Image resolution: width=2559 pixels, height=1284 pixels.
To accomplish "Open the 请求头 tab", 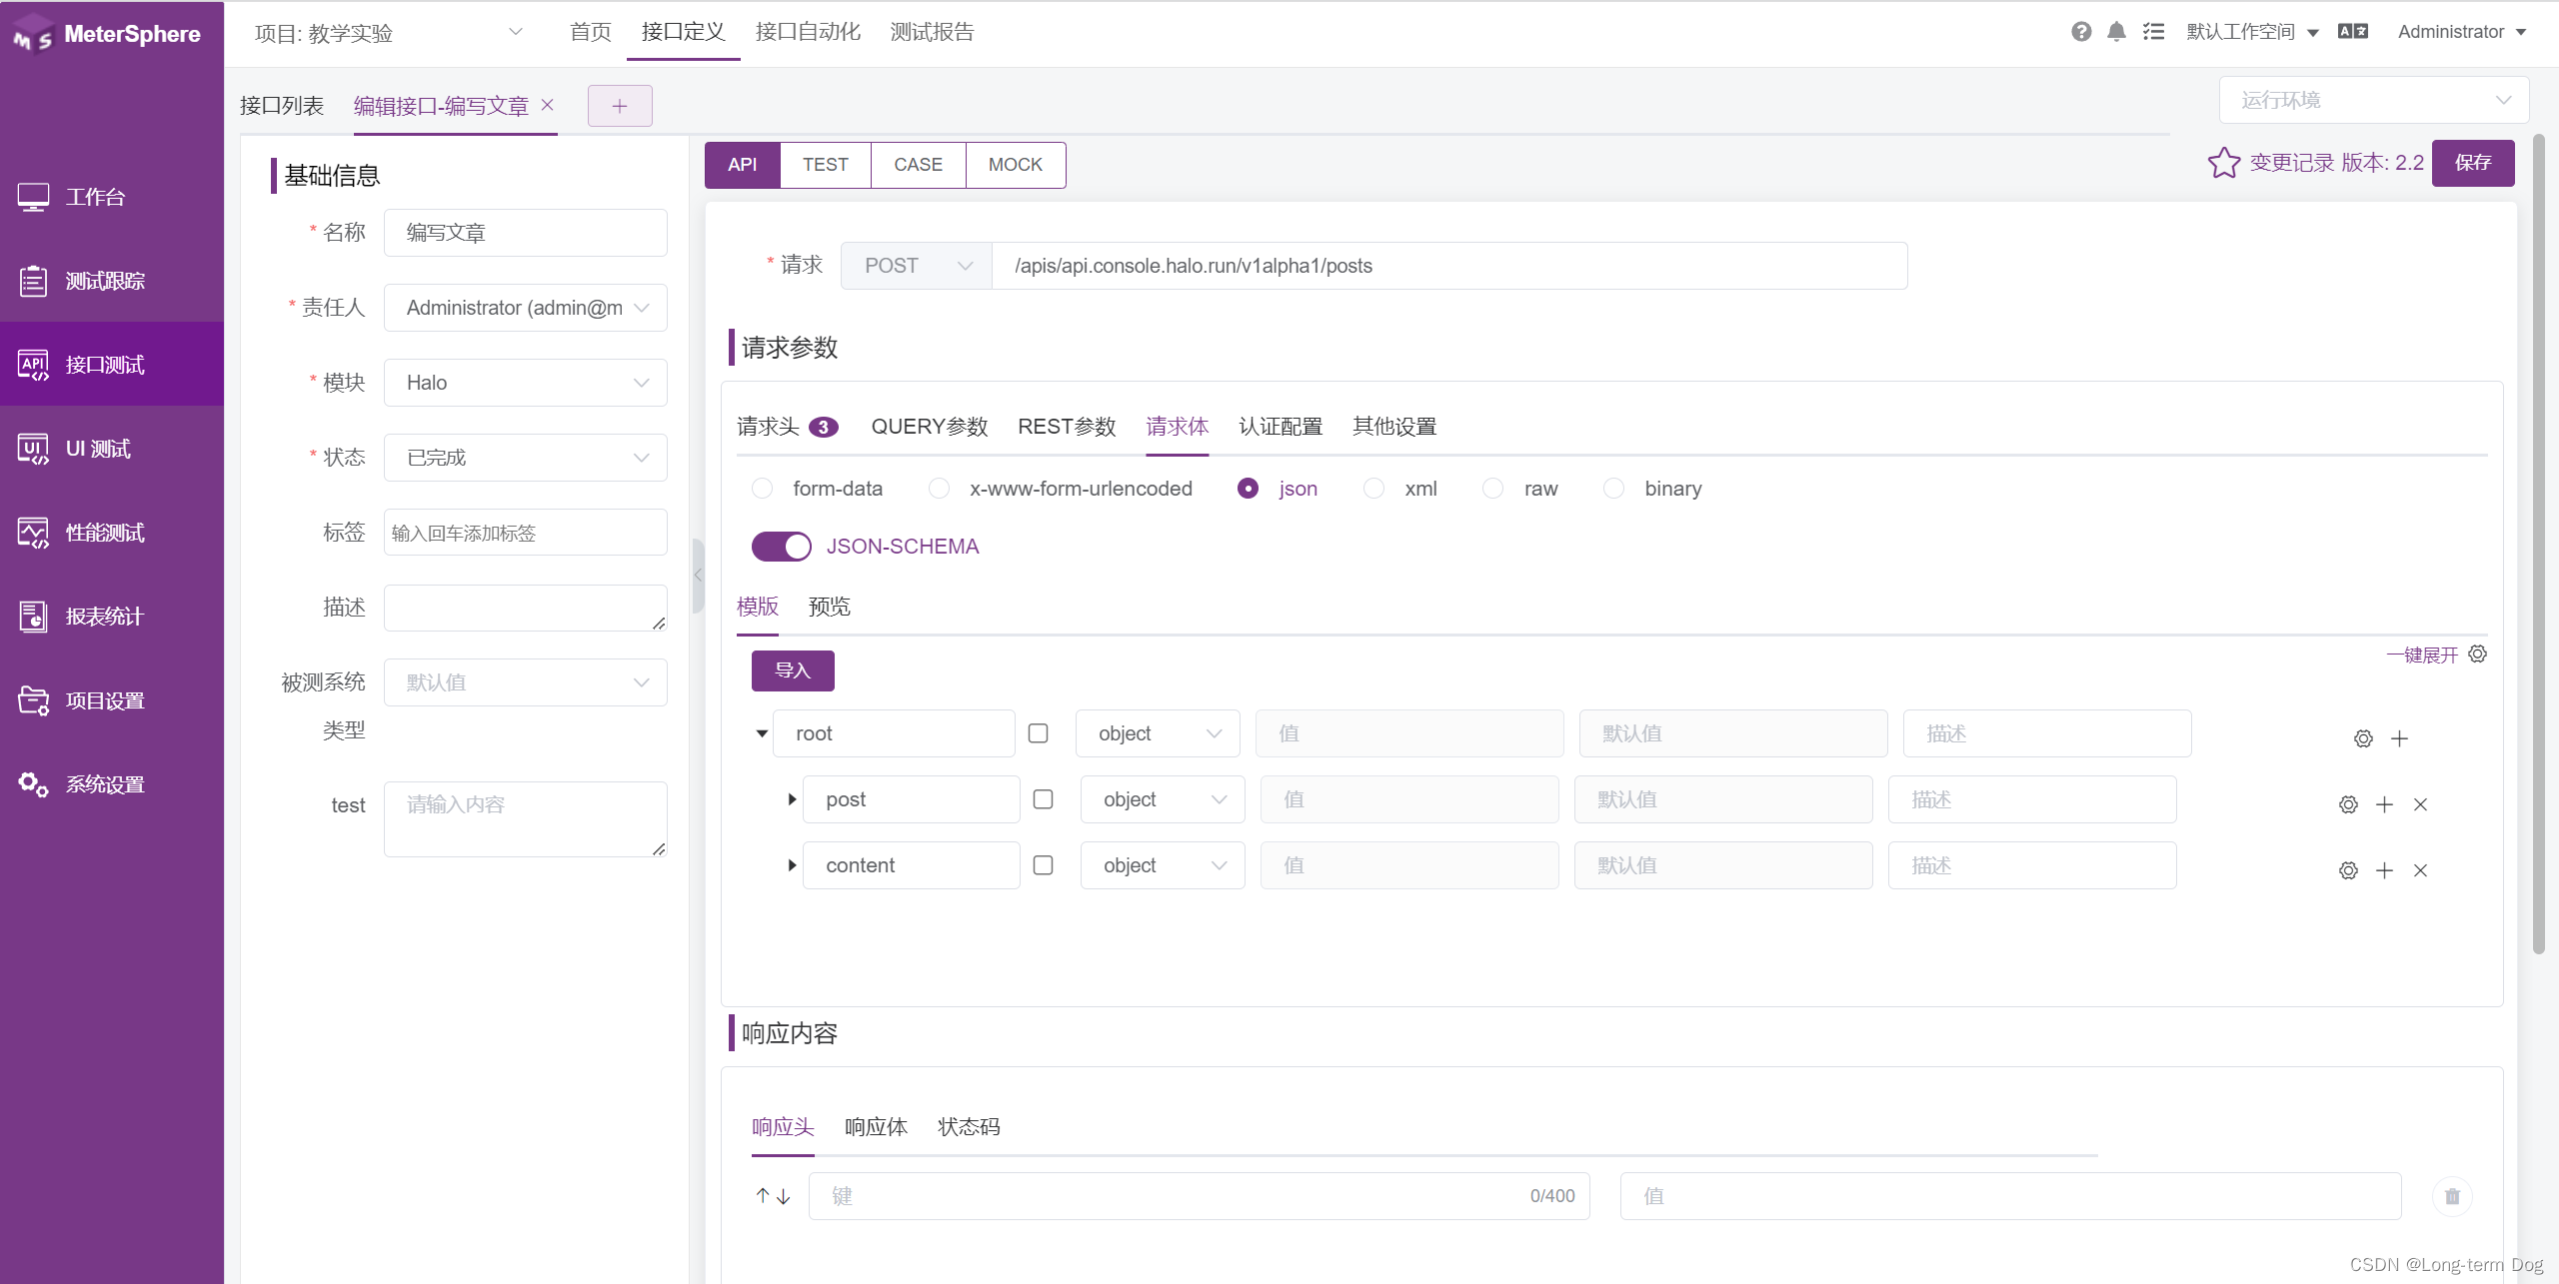I will point(767,427).
